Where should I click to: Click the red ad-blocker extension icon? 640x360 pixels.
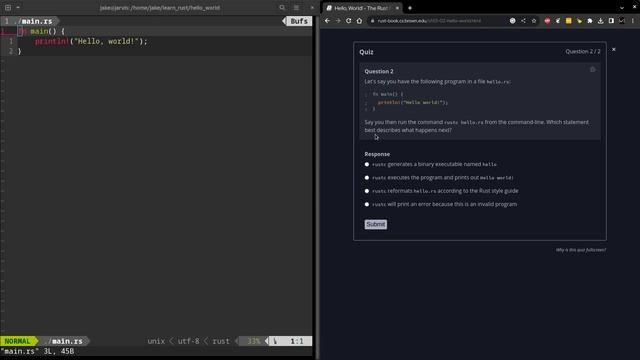coord(547,20)
